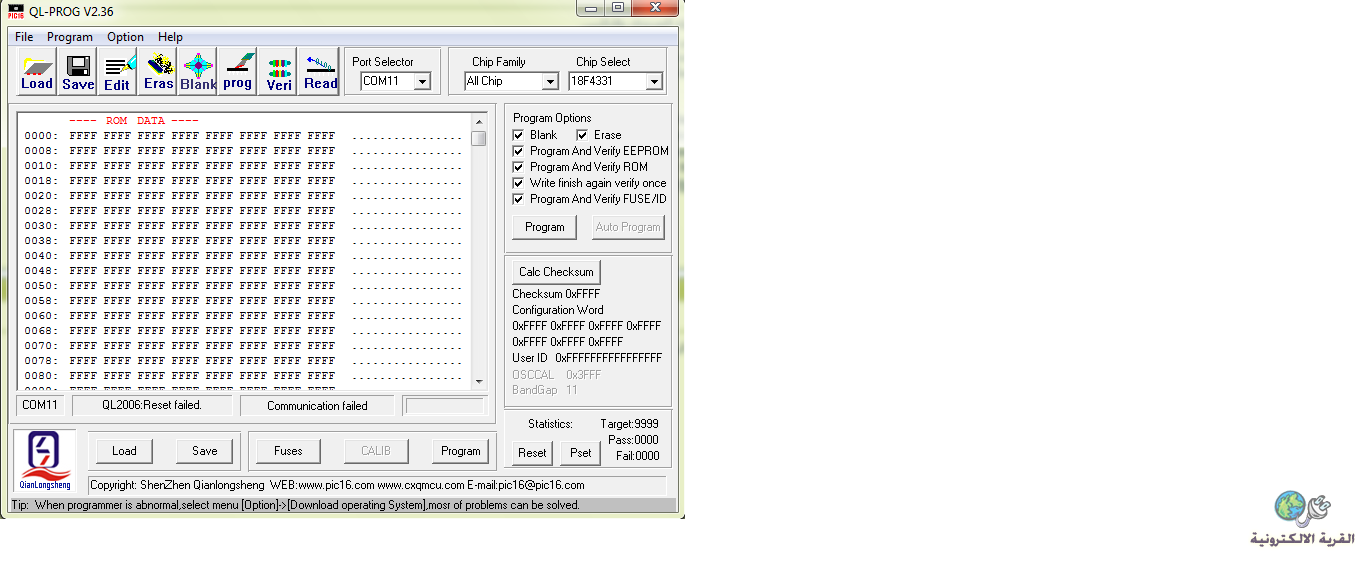1360x561 pixels.
Task: Click the 'QL2006:Reset failed.' status text
Action: coord(152,405)
